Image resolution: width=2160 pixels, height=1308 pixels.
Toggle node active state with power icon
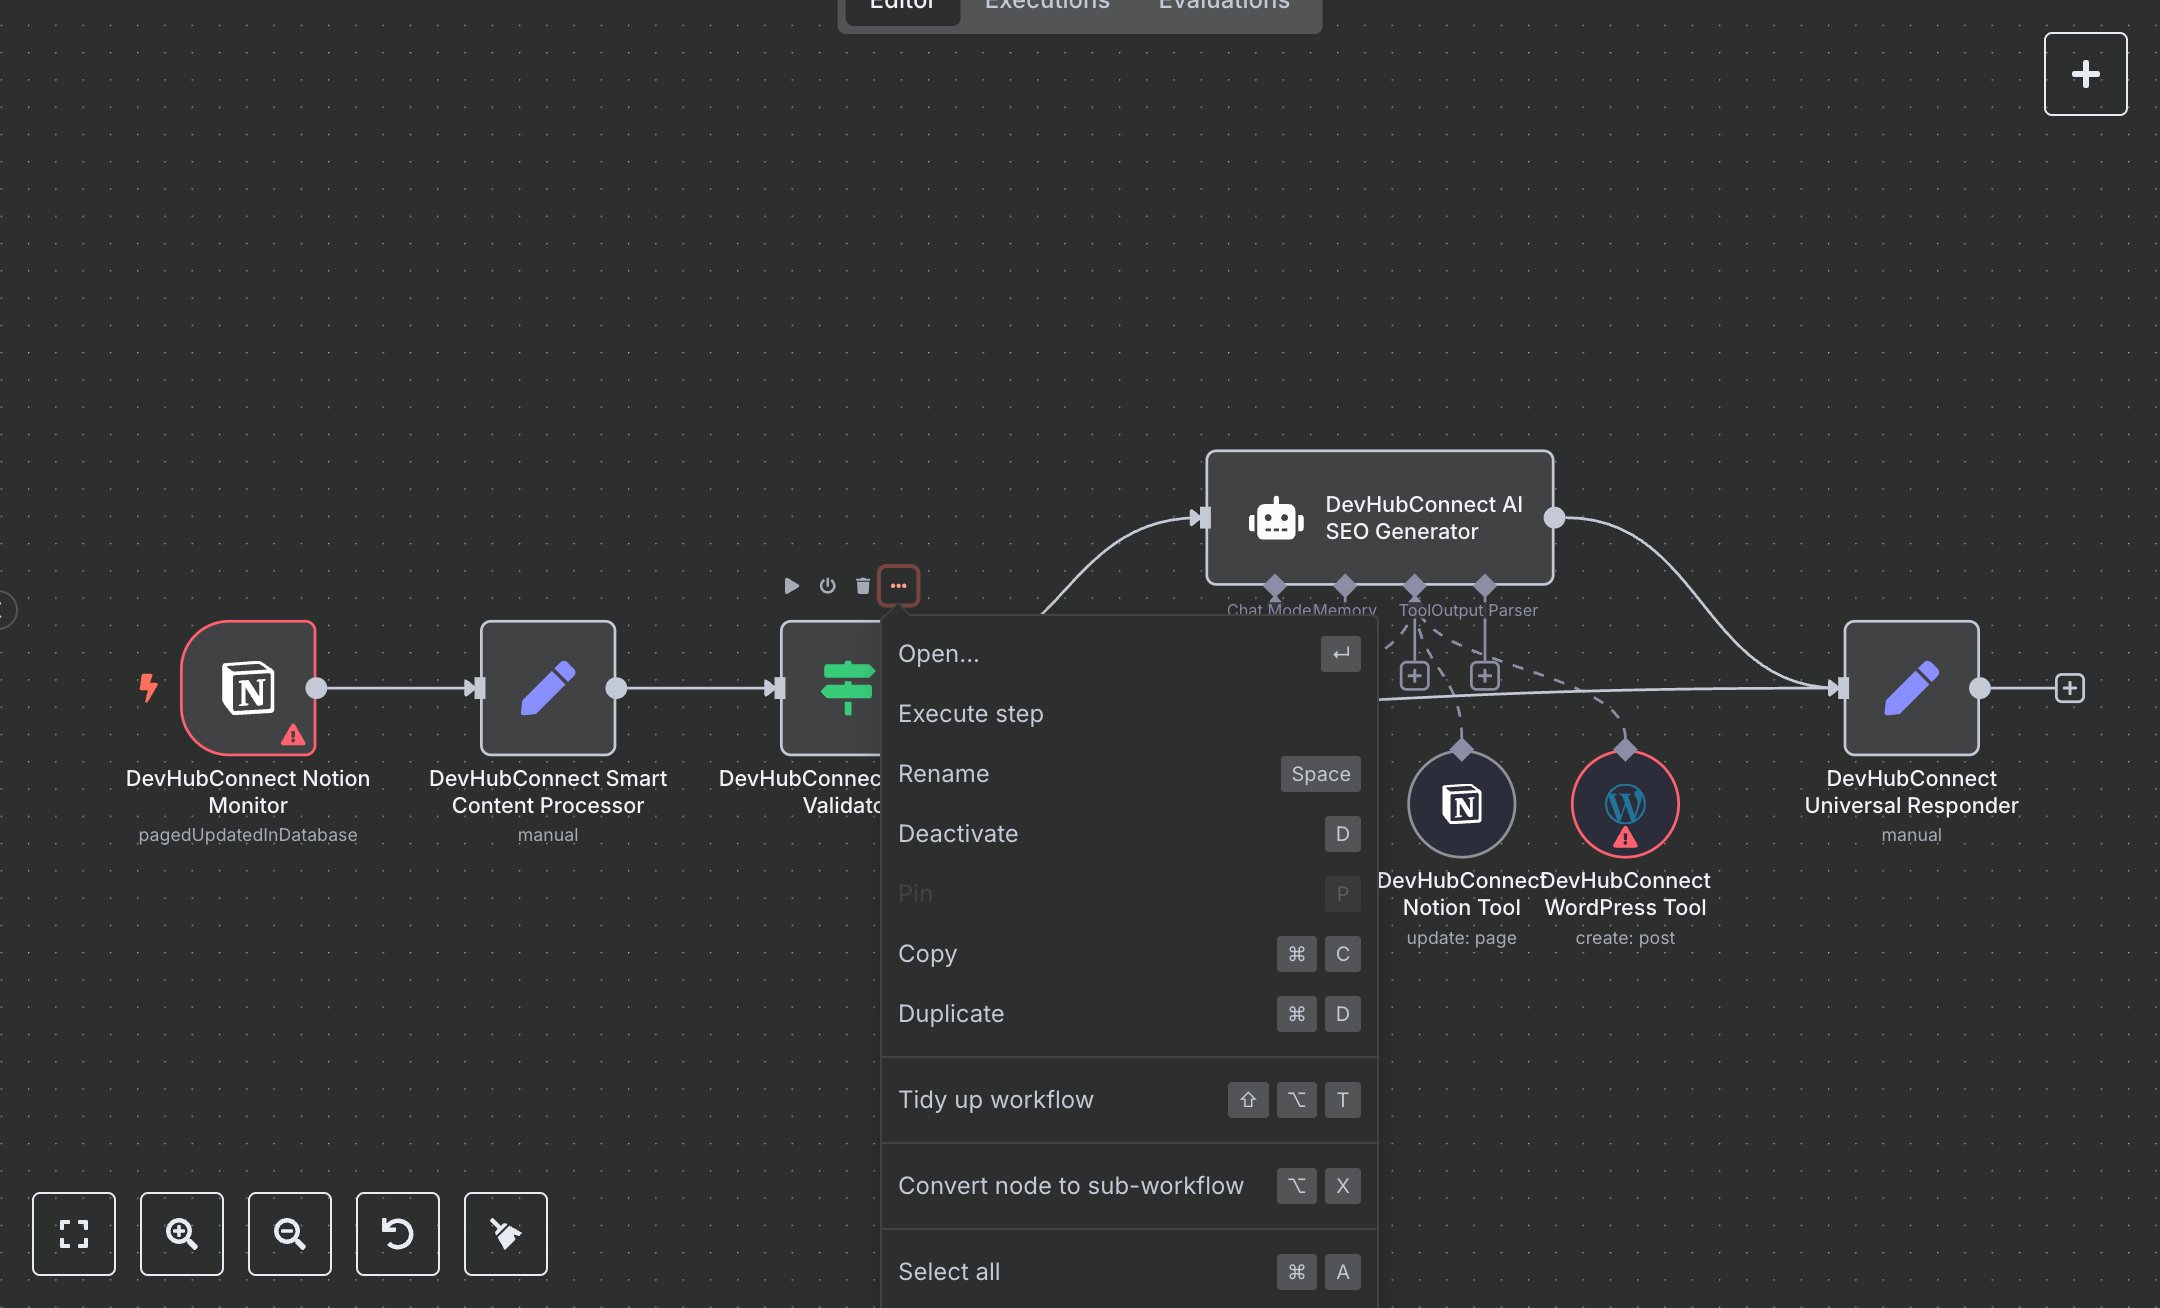[x=827, y=585]
